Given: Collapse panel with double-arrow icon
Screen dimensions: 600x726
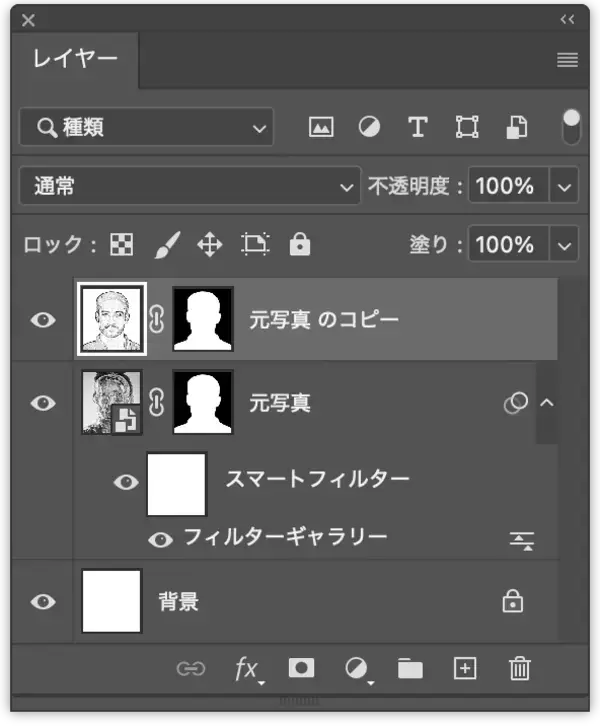Looking at the screenshot, I should click(567, 19).
